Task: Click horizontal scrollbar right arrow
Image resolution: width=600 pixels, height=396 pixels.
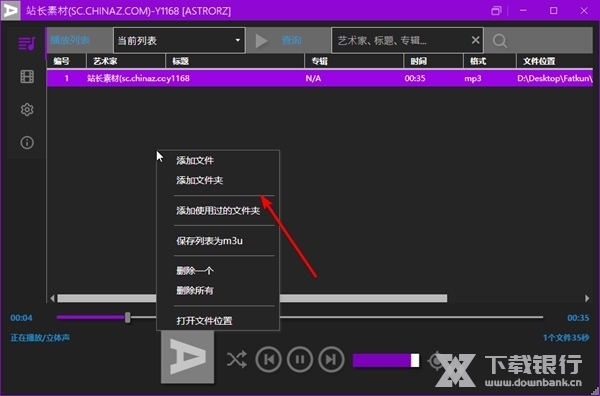Action: tap(587, 298)
